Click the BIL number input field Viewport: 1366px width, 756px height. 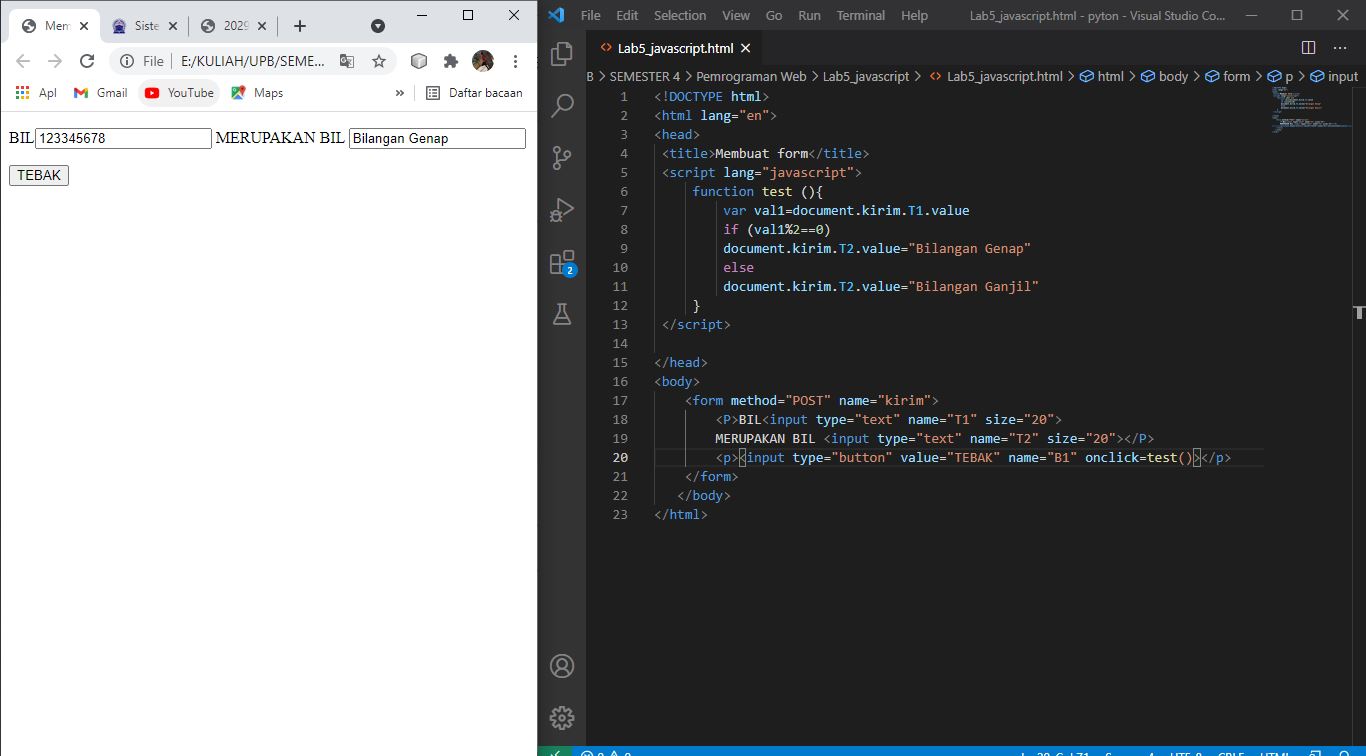click(x=122, y=138)
